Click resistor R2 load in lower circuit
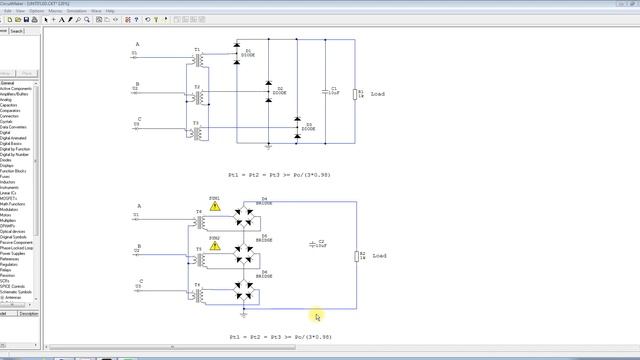 pyautogui.click(x=356, y=256)
